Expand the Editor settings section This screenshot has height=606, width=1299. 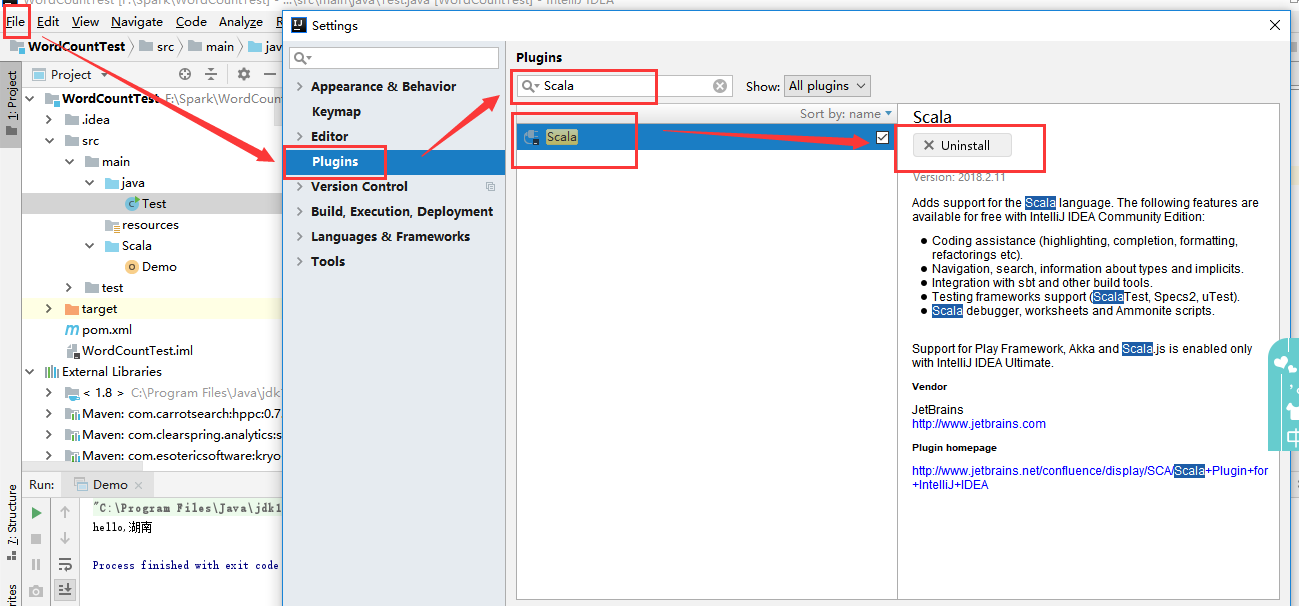(300, 137)
